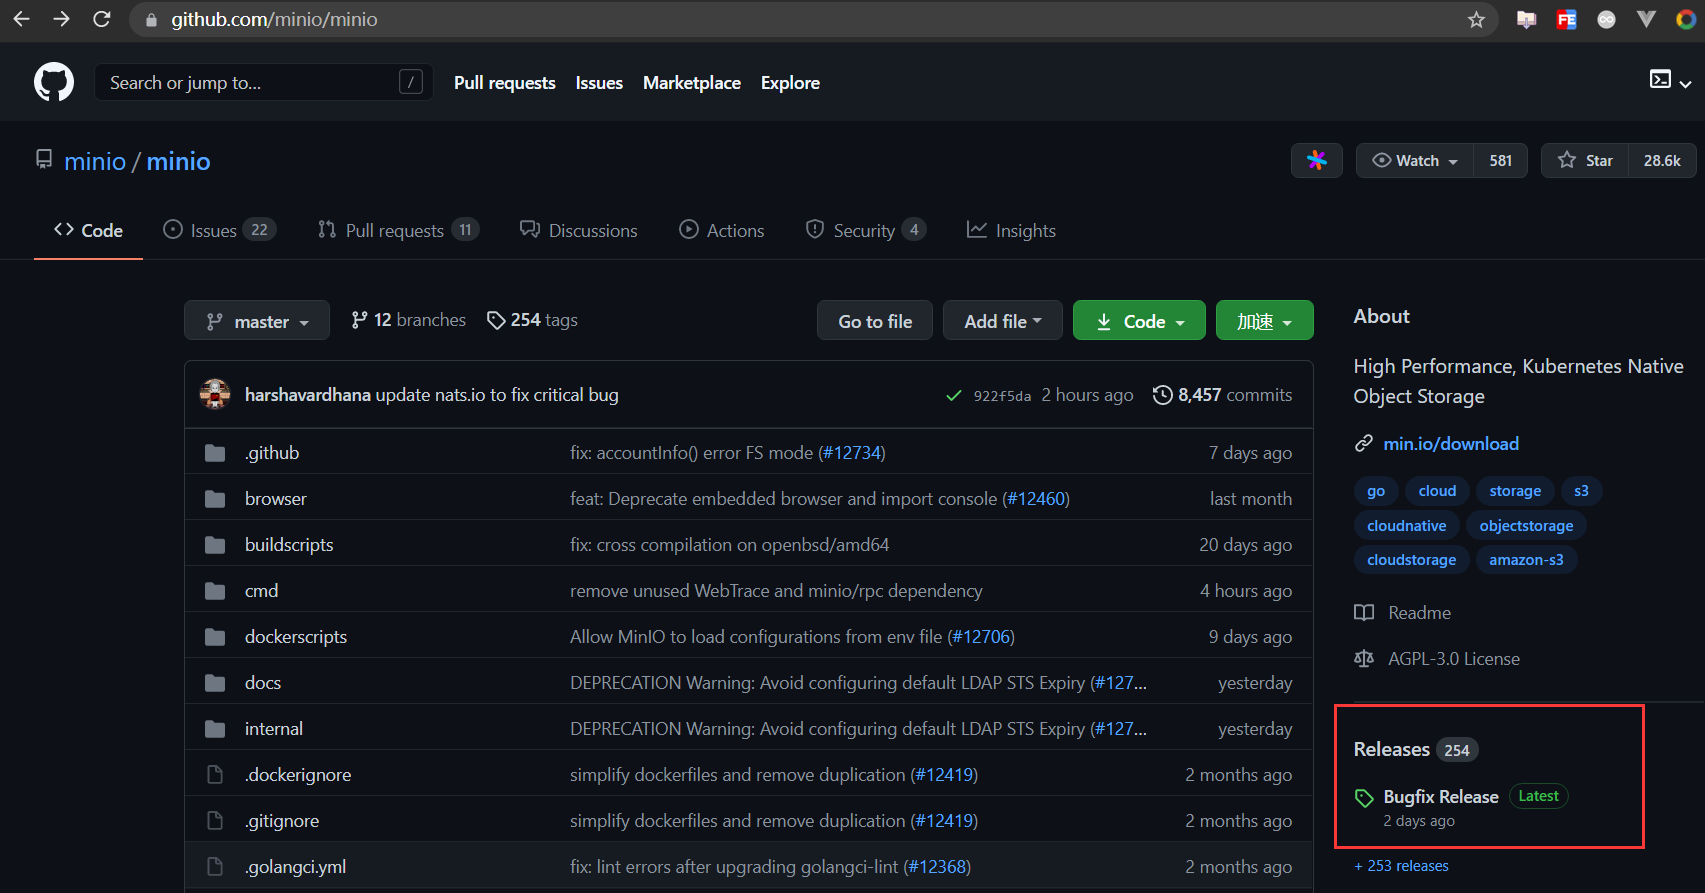Open the Bugfix Release latest release
This screenshot has height=893, width=1705.
[x=1441, y=797]
